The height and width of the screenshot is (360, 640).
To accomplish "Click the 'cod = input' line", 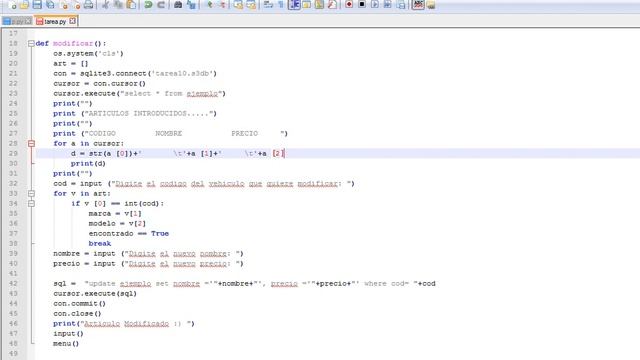I will click(204, 183).
